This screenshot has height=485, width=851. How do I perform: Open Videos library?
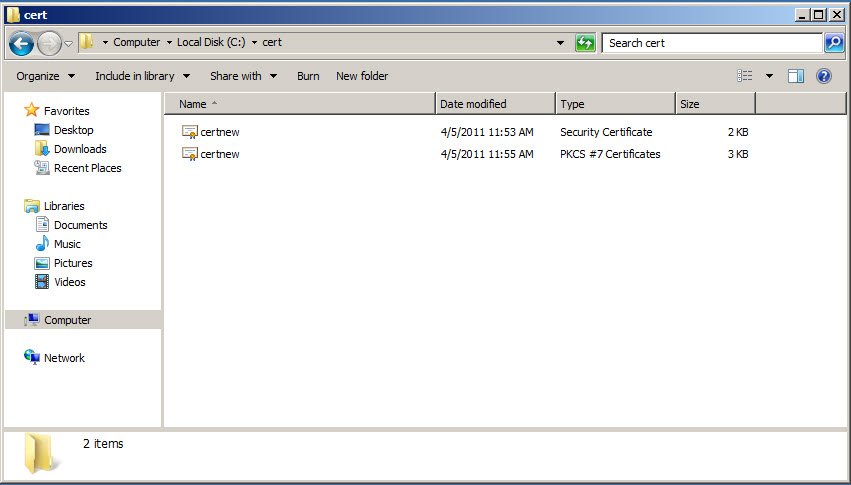[x=70, y=282]
